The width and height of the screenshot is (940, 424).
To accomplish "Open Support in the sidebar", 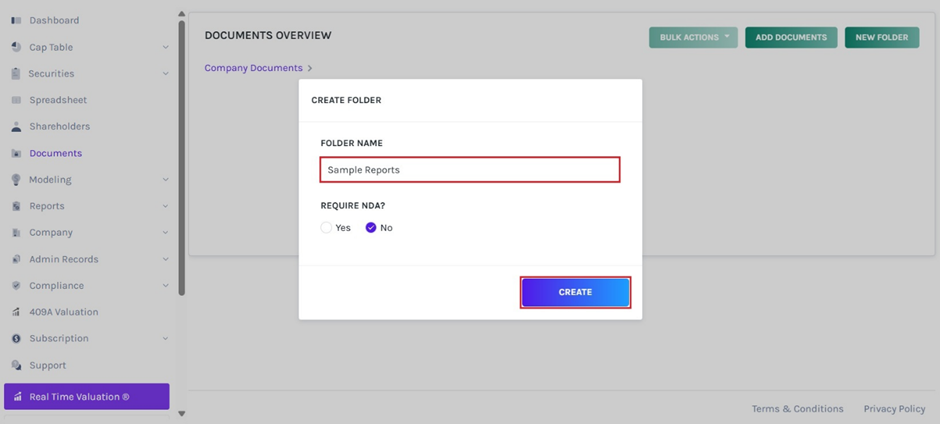I will (x=47, y=365).
